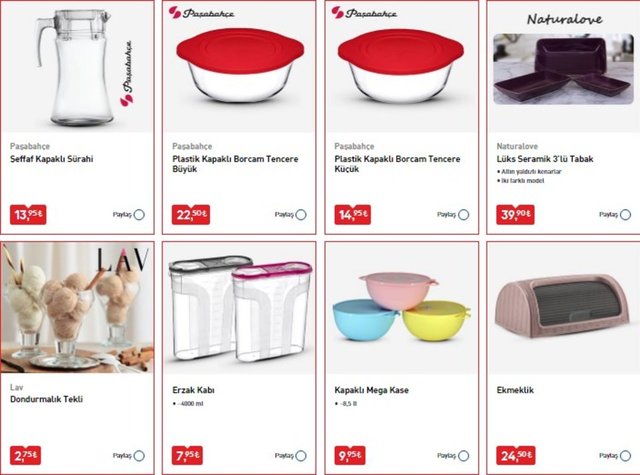Open Lüks Seramik 3'lü Tabak title link

(x=545, y=159)
